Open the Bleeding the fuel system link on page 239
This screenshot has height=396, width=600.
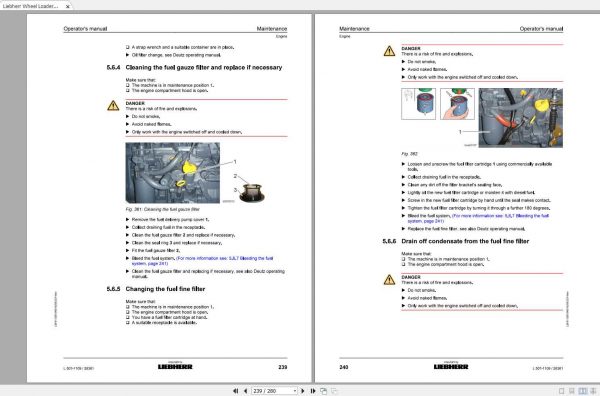(x=202, y=261)
